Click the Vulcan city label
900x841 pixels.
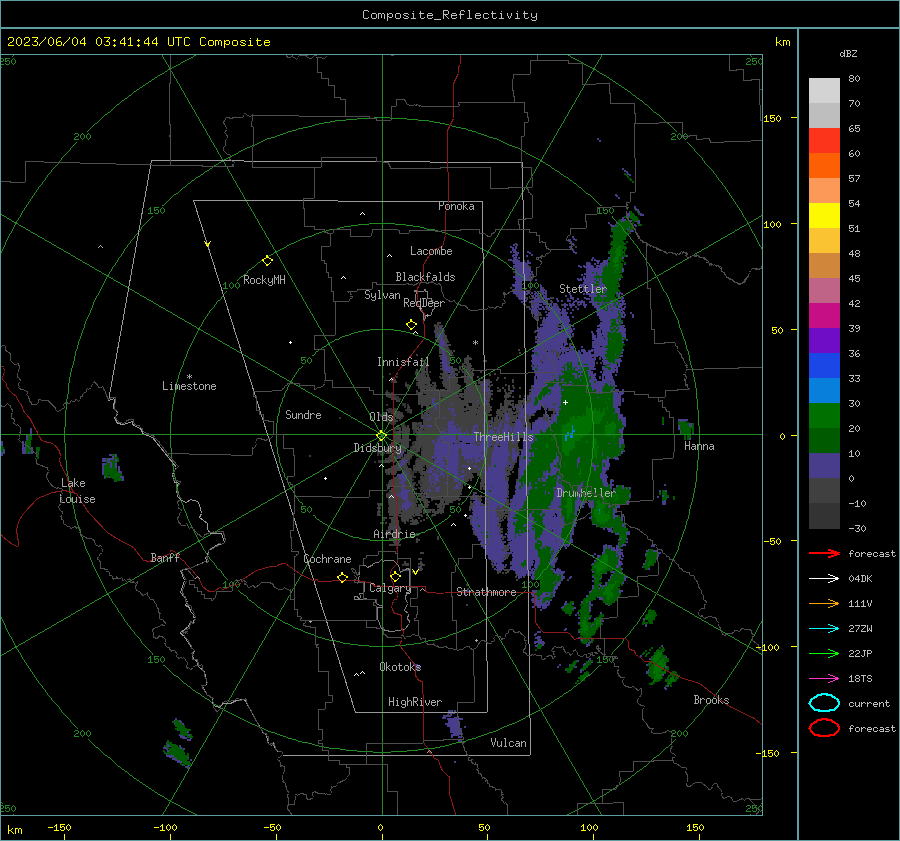[508, 743]
